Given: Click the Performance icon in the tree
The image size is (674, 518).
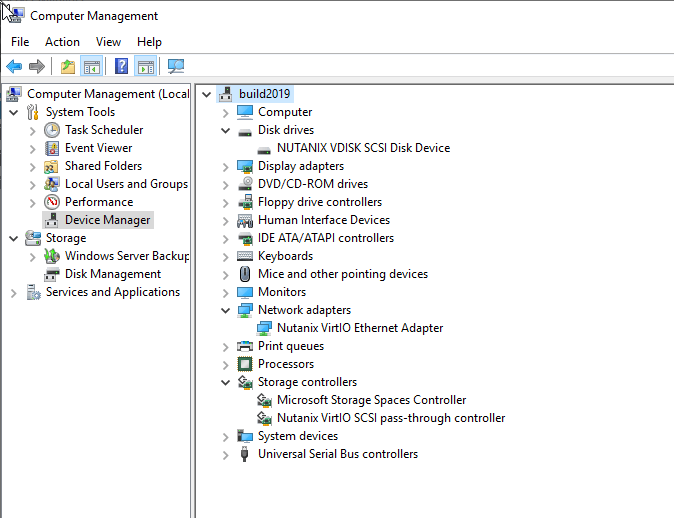Looking at the screenshot, I should [52, 202].
